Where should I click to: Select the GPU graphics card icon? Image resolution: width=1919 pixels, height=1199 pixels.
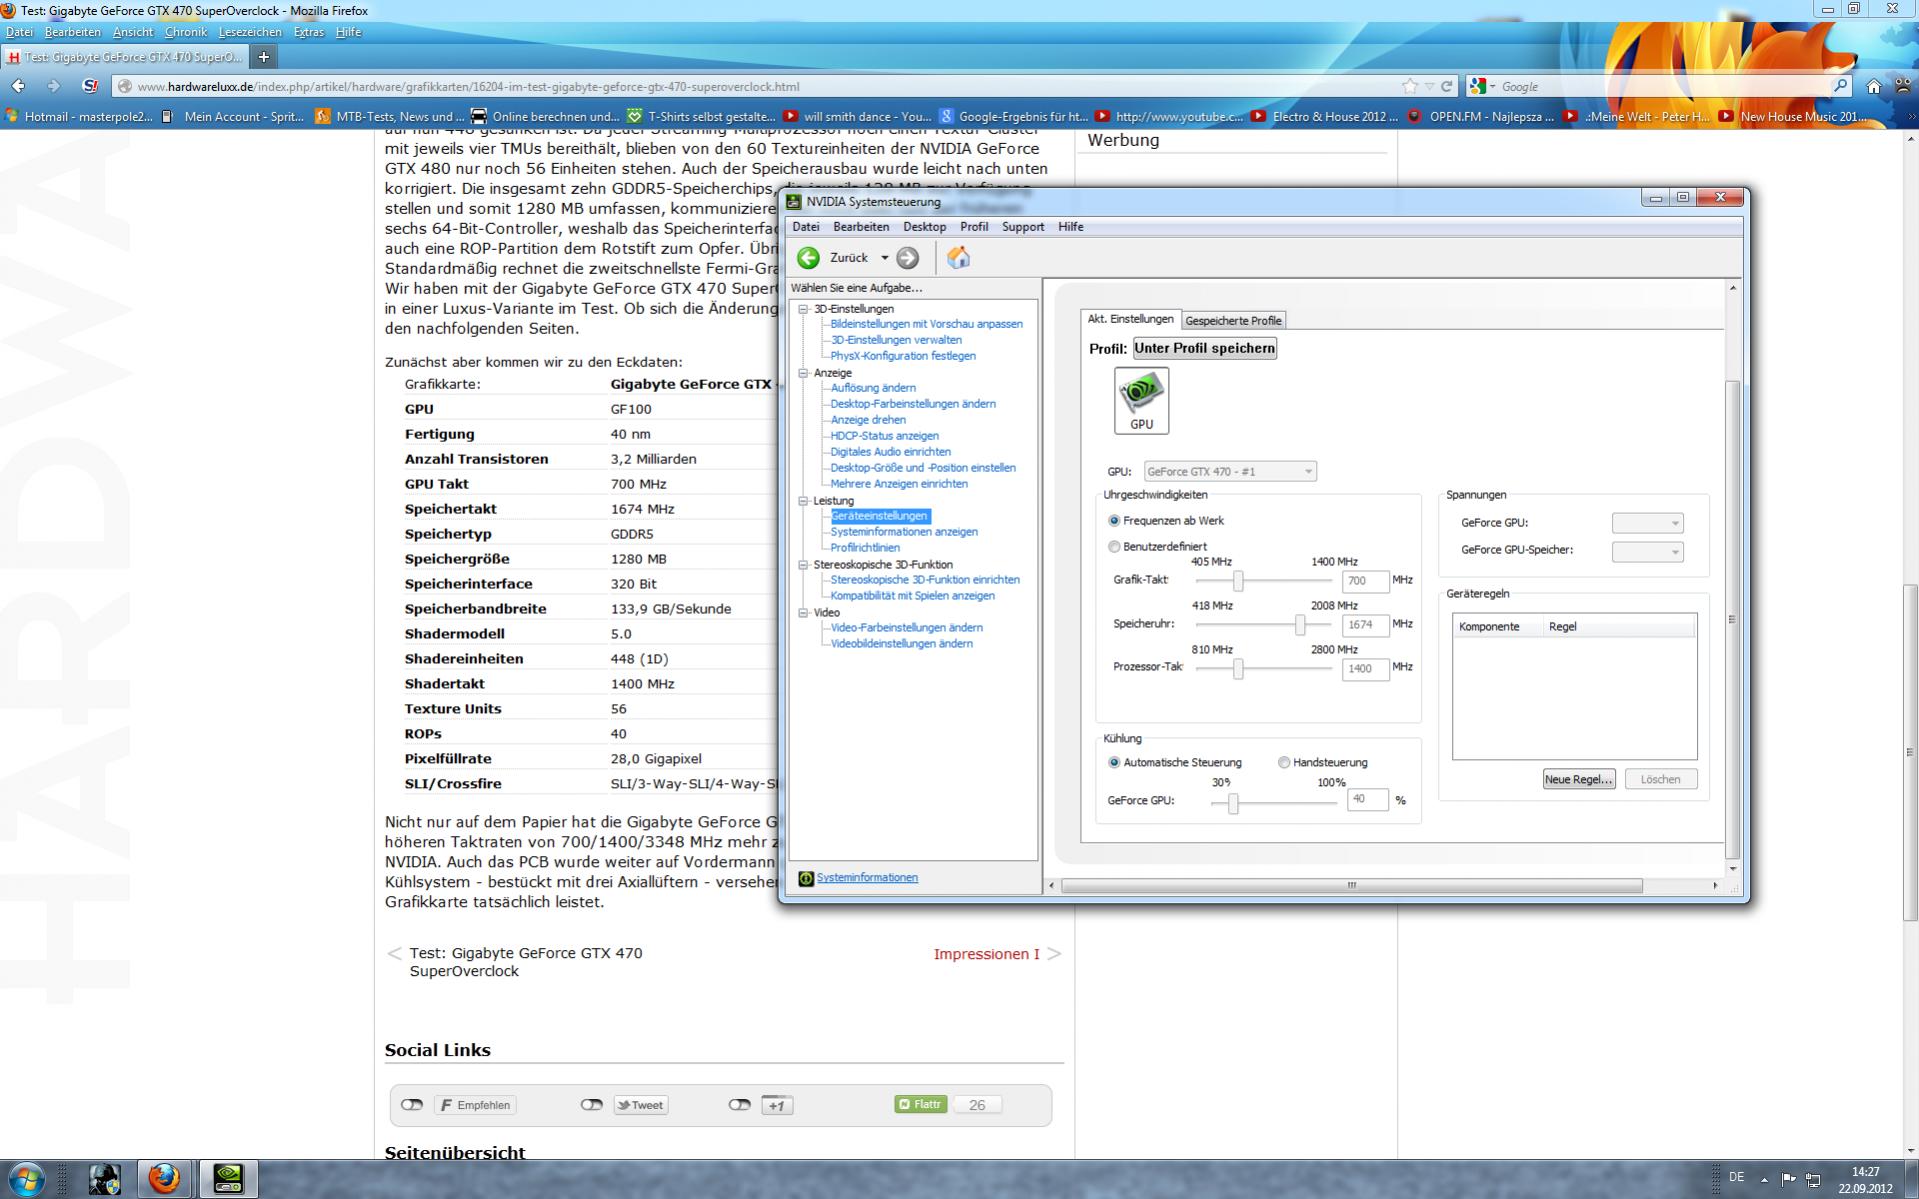pyautogui.click(x=1141, y=400)
